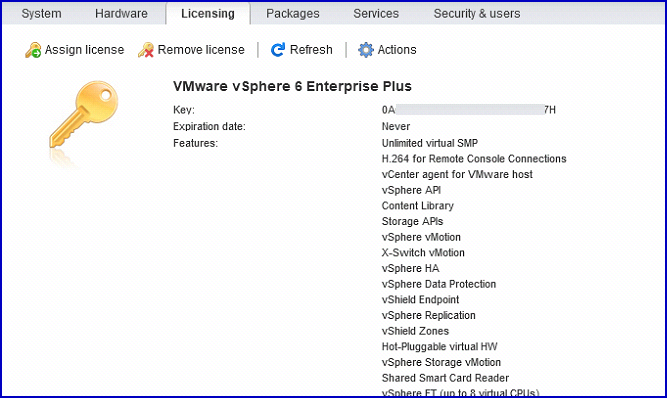Click the 'Key:' label
667x398 pixels.
click(184, 110)
